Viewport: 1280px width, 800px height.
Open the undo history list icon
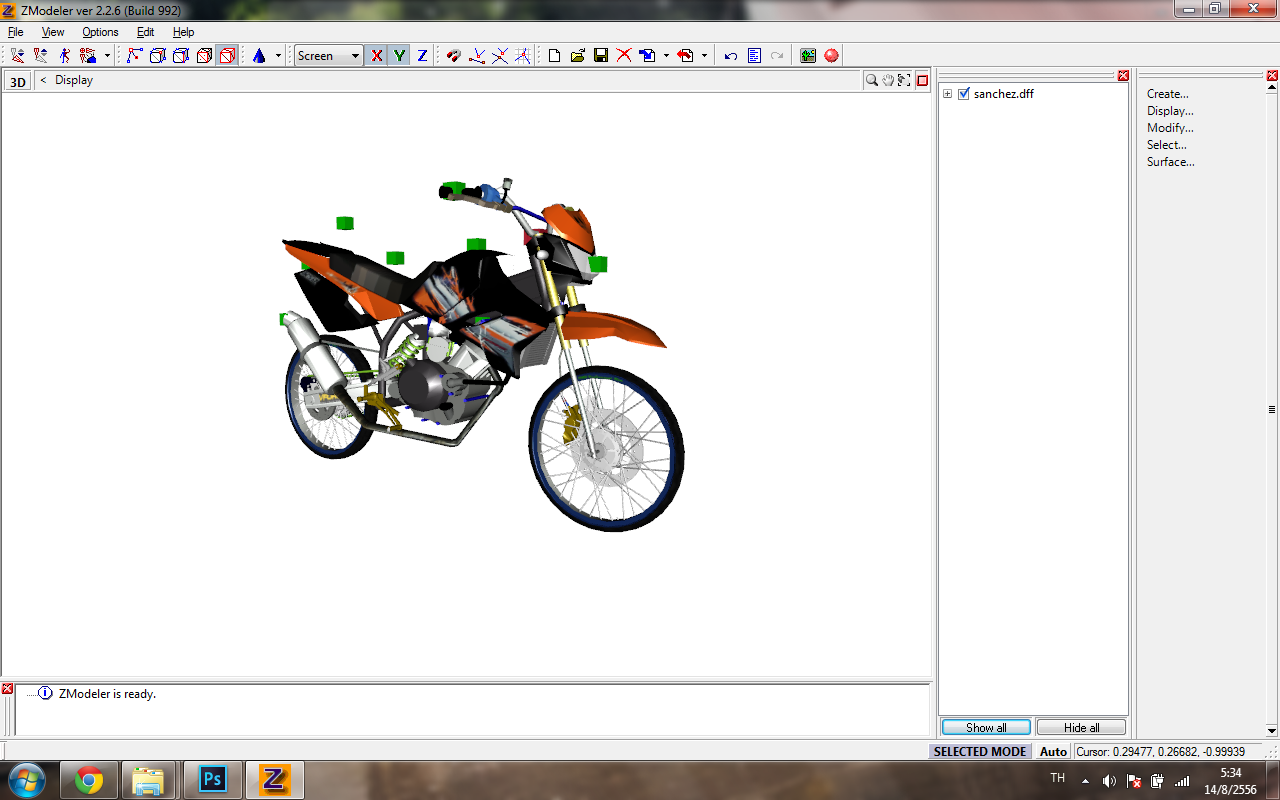[754, 56]
